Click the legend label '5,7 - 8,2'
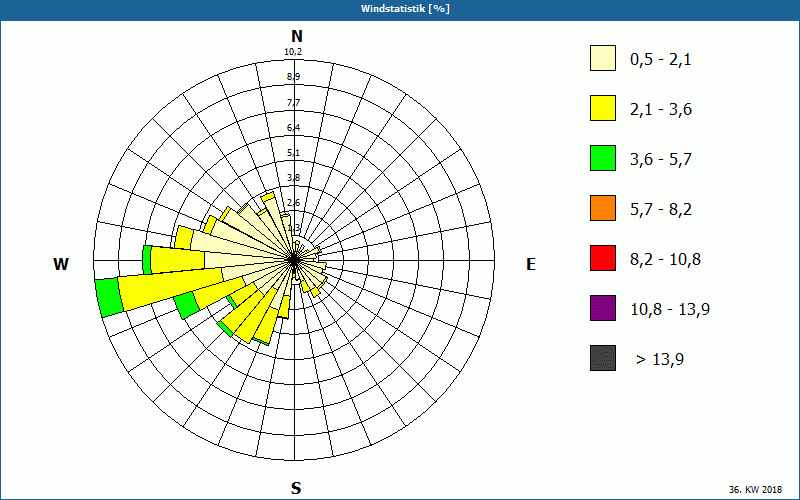Screen dimensions: 800x500 [x=661, y=210]
